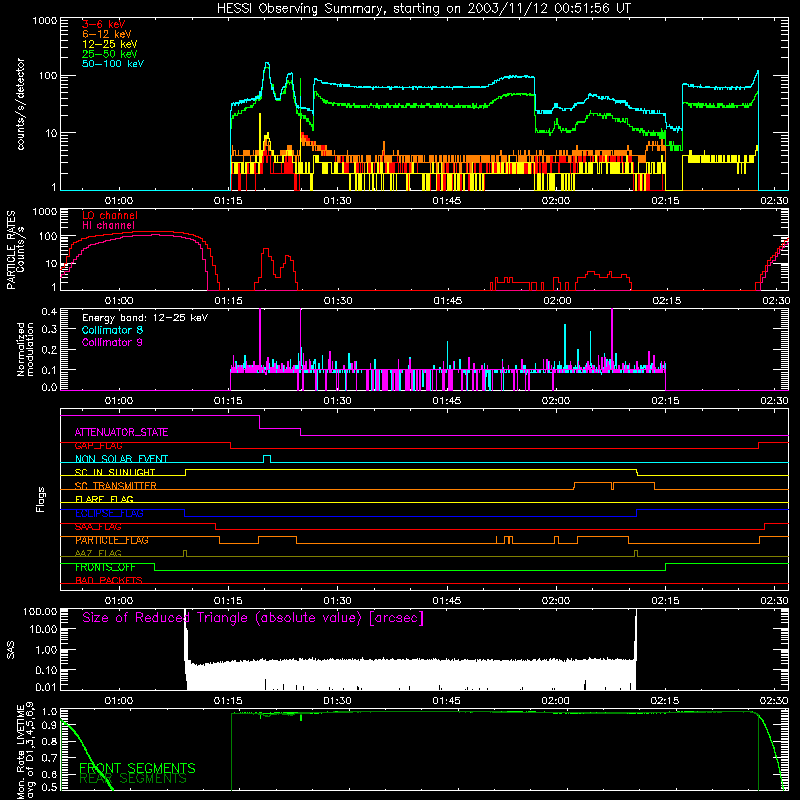Select the "LO channel" legend label
The height and width of the screenshot is (800, 800).
[110, 215]
